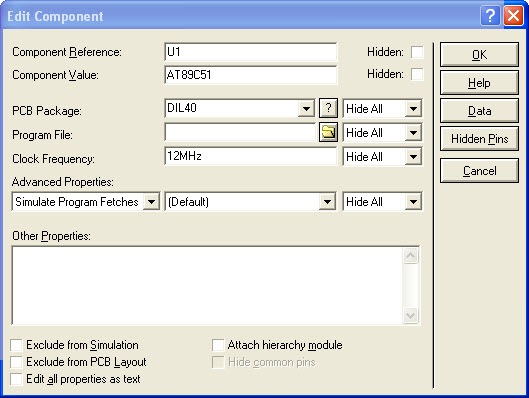Enable Exclude from PCB Layout

pyautogui.click(x=16, y=362)
